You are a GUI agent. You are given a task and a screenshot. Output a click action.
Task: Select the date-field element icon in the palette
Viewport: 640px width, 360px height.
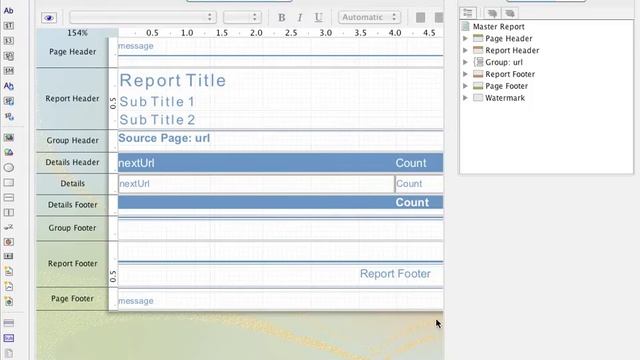click(9, 56)
